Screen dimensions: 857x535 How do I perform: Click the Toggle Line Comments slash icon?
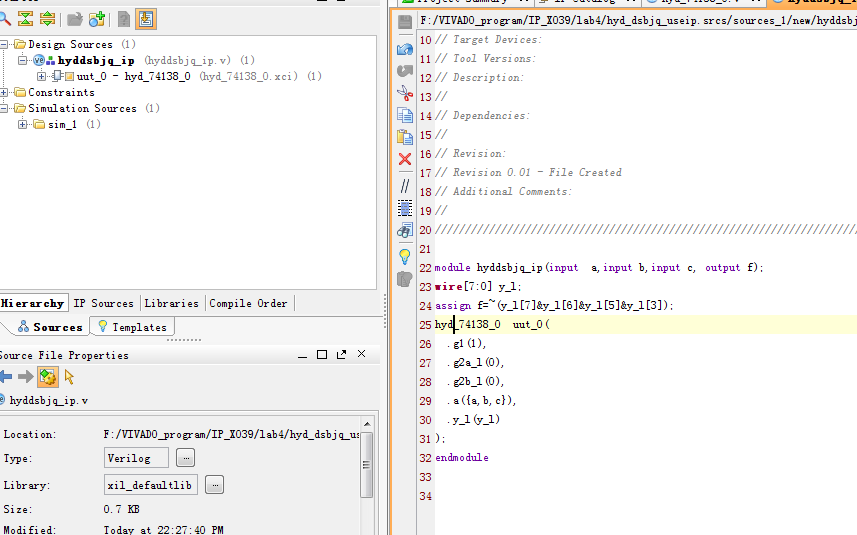(x=405, y=185)
